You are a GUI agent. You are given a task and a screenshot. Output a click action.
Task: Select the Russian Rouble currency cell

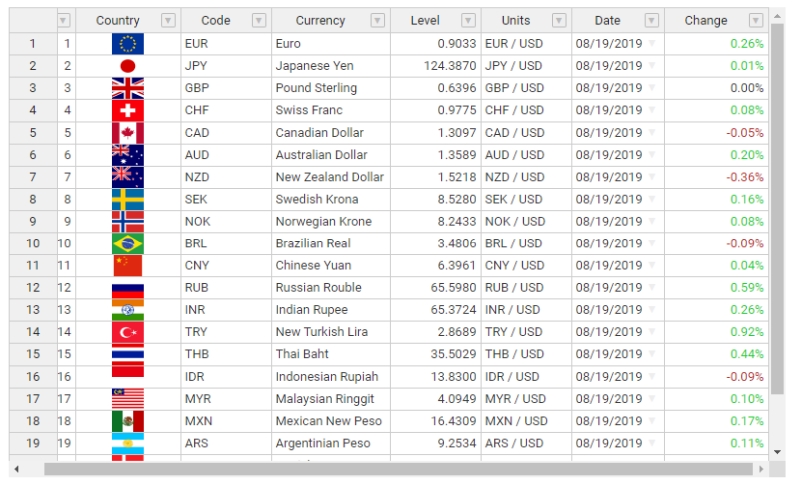click(331, 288)
